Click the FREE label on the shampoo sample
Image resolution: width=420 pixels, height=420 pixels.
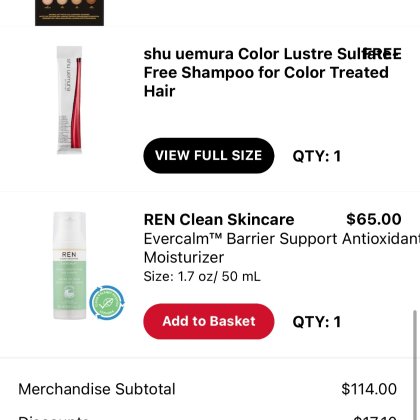click(382, 54)
